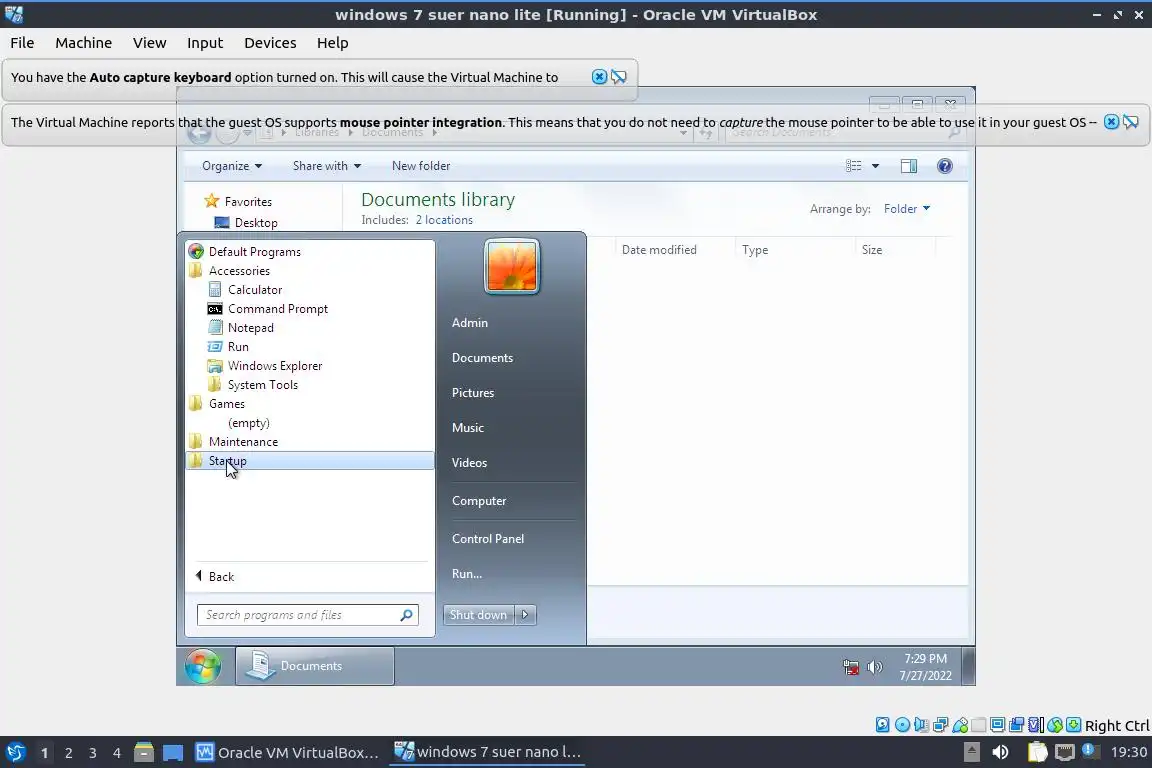1152x768 pixels.
Task: Suppress the Auto capture keyboard message permanently
Action: click(x=619, y=76)
